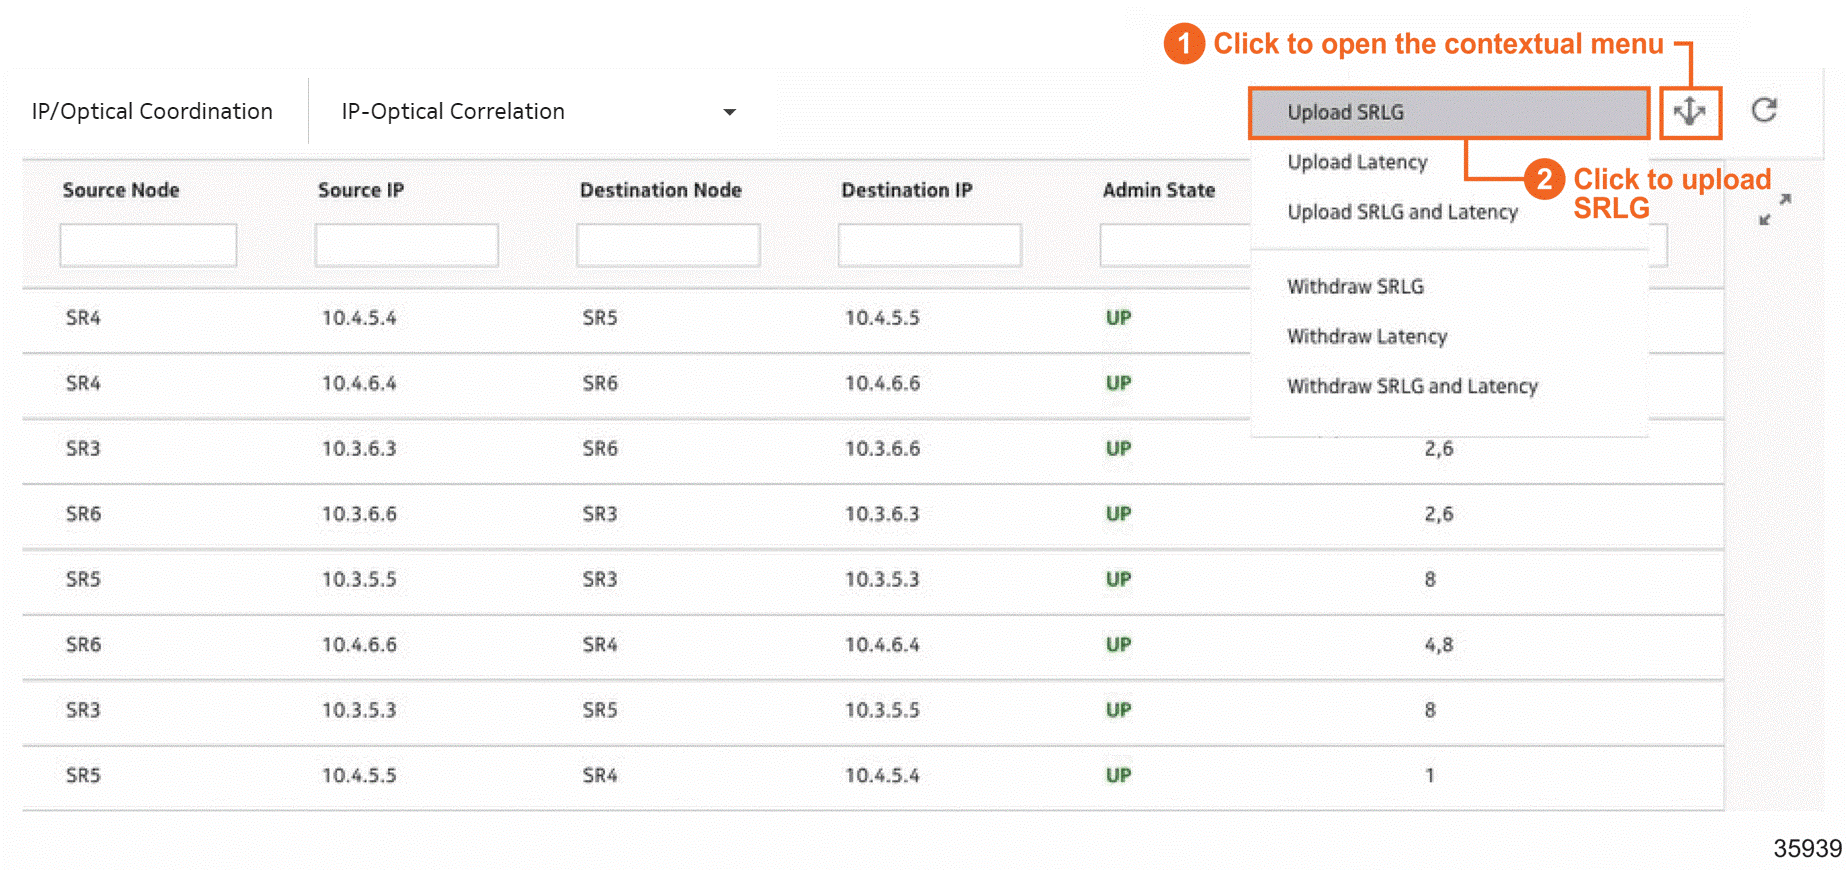Select the SR3 row with IP 10.3.6.3

point(358,449)
